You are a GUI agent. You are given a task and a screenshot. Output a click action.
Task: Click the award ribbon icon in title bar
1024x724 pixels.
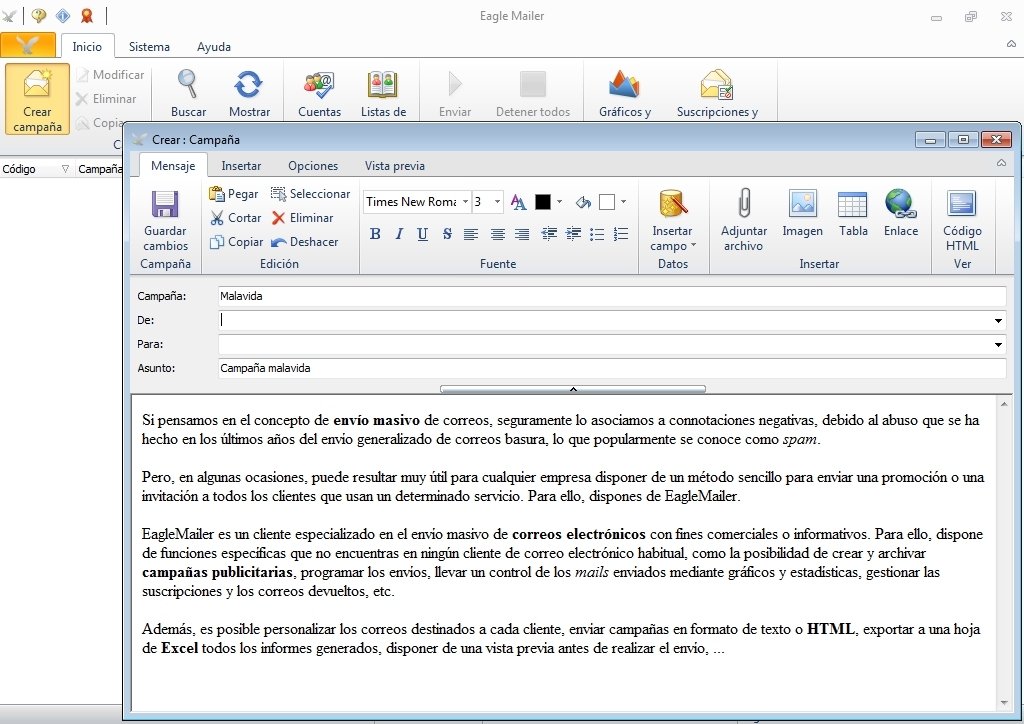[x=86, y=16]
